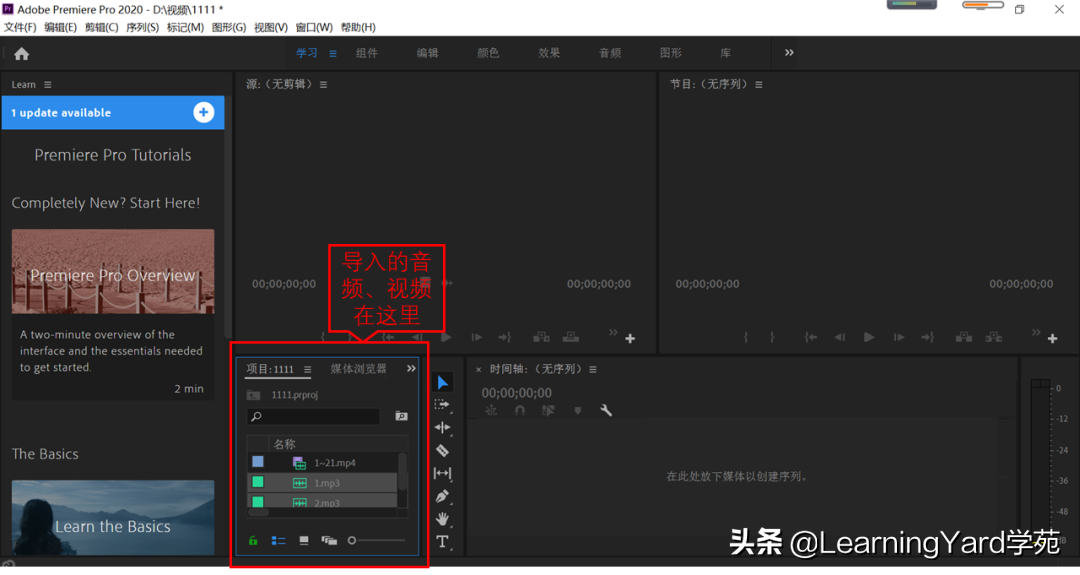Click Insert button in Source monitor
Viewport: 1080px width, 575px height.
(x=541, y=337)
